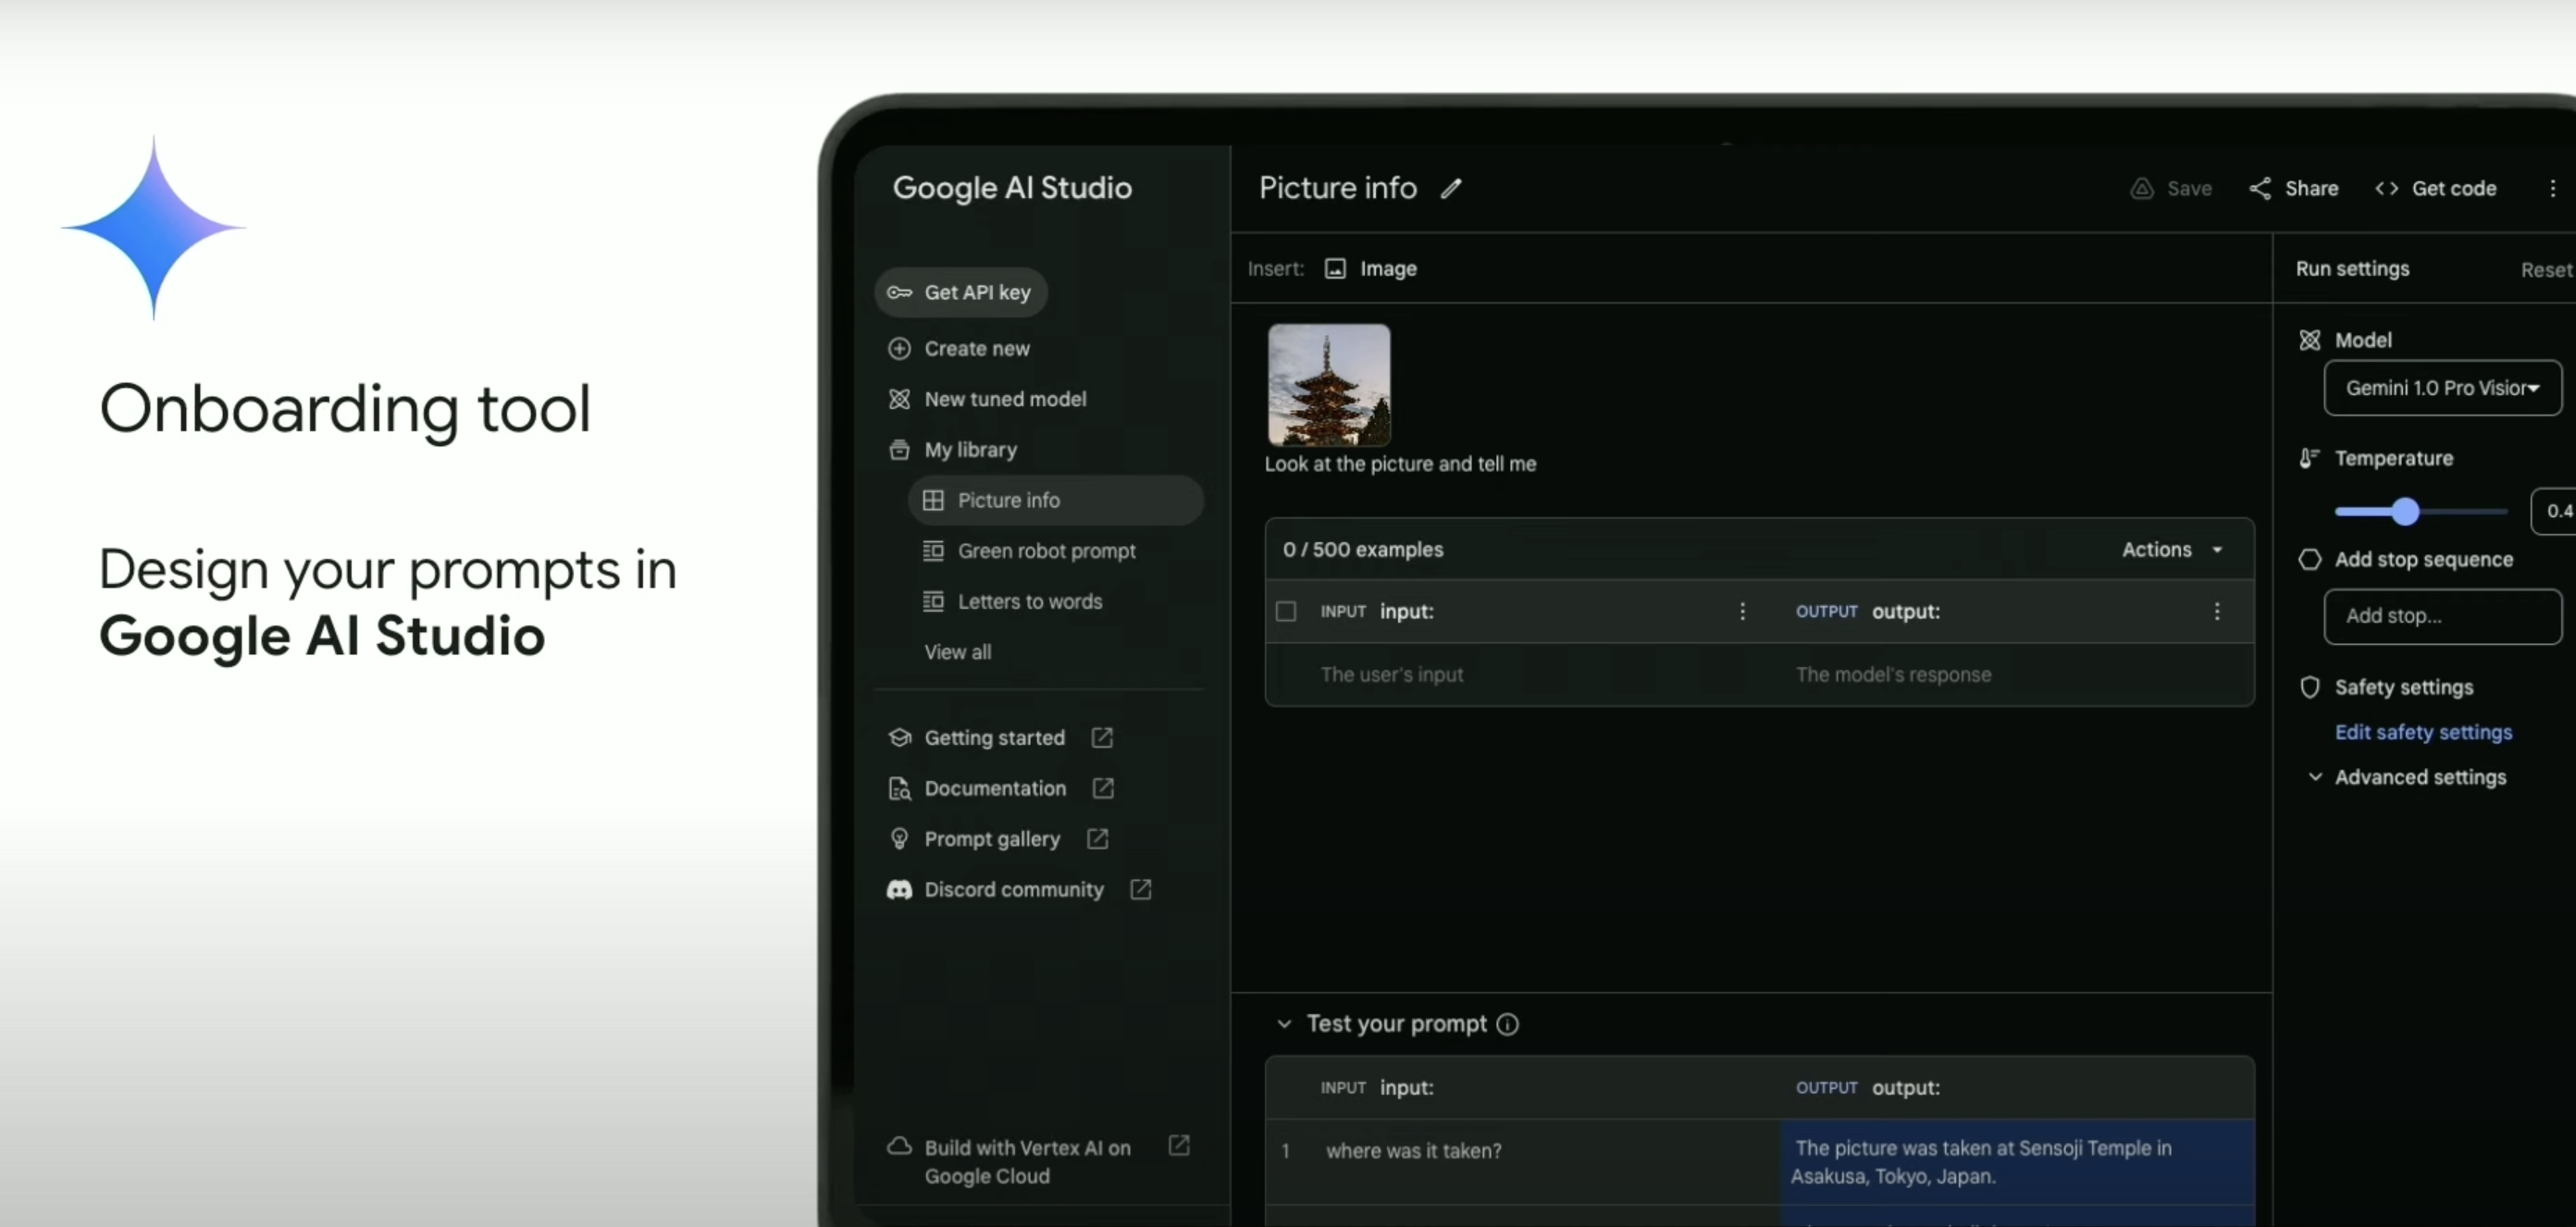Click the key icon beside Get API key
Screen dimensions: 2576x1227
[x=899, y=292]
